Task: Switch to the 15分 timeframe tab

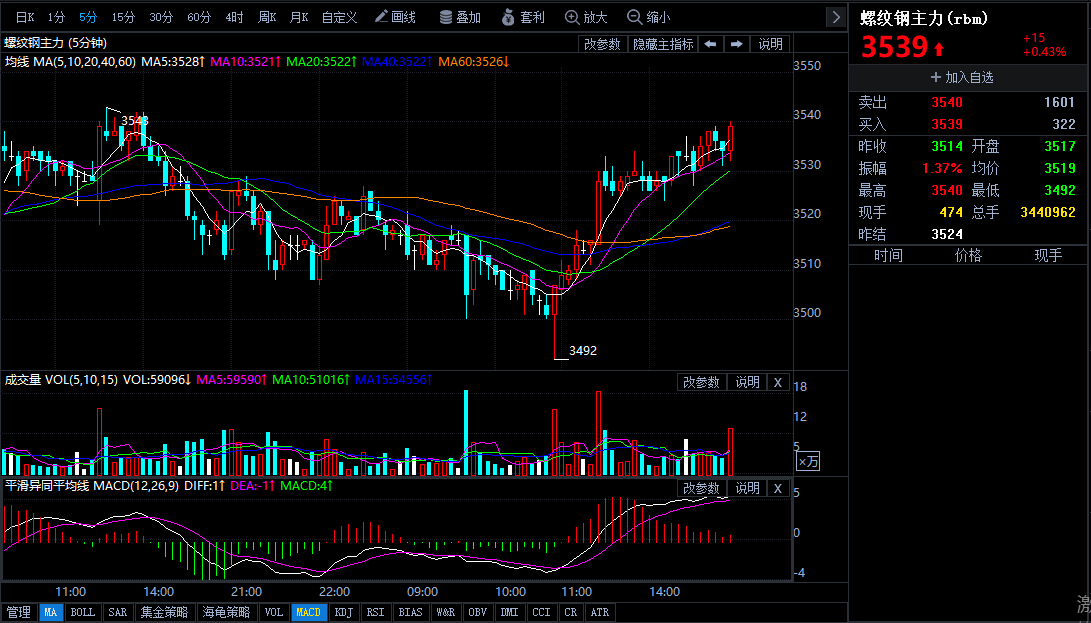Action: (x=123, y=17)
